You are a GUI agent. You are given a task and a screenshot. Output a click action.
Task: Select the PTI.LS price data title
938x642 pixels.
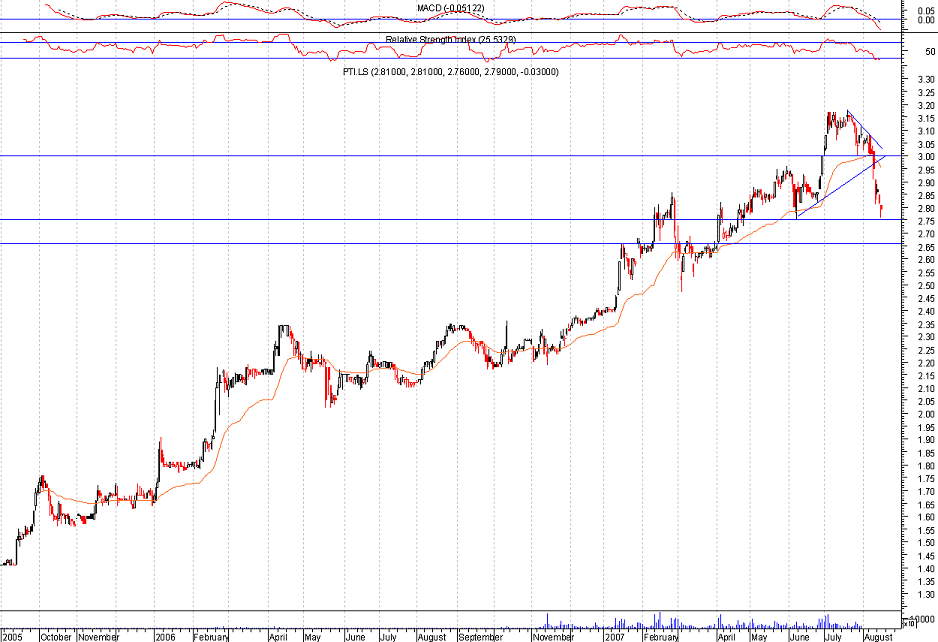450,72
